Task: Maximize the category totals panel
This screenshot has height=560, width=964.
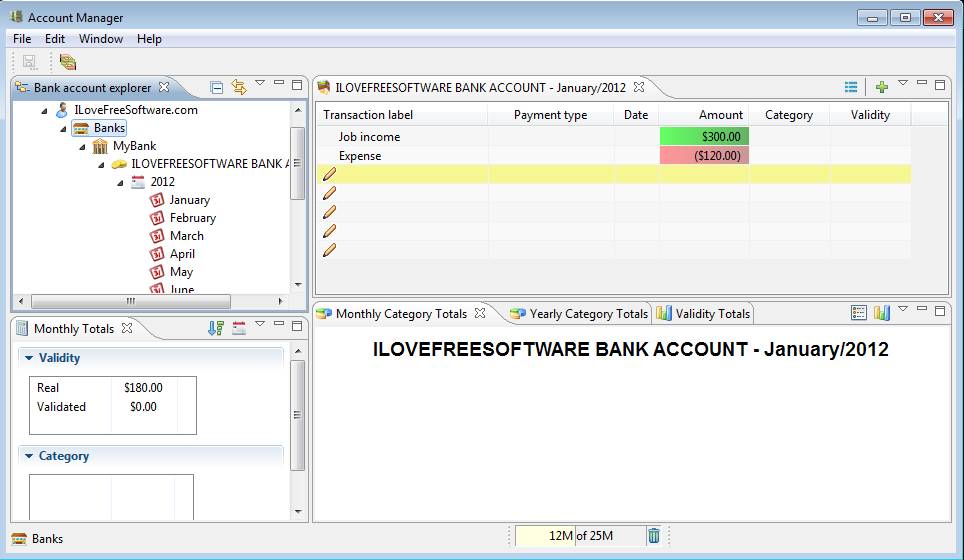Action: pos(940,310)
